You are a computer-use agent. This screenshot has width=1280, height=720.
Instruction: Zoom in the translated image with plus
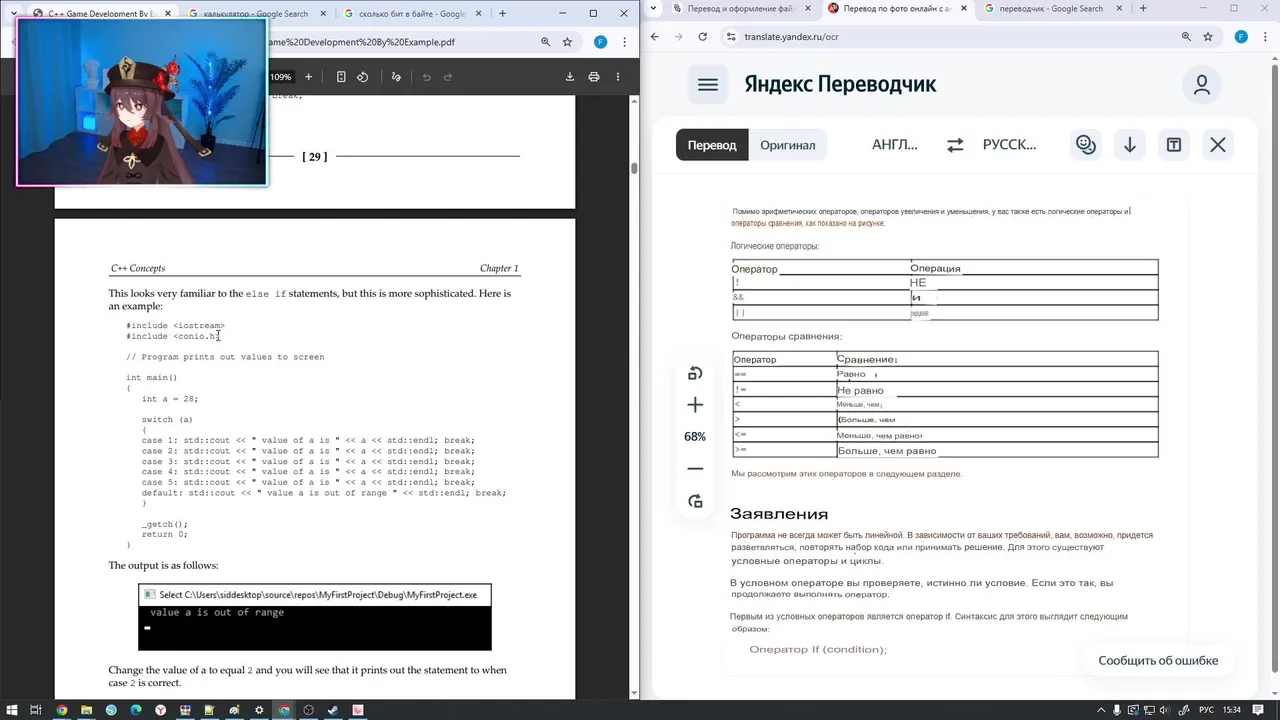tap(695, 405)
